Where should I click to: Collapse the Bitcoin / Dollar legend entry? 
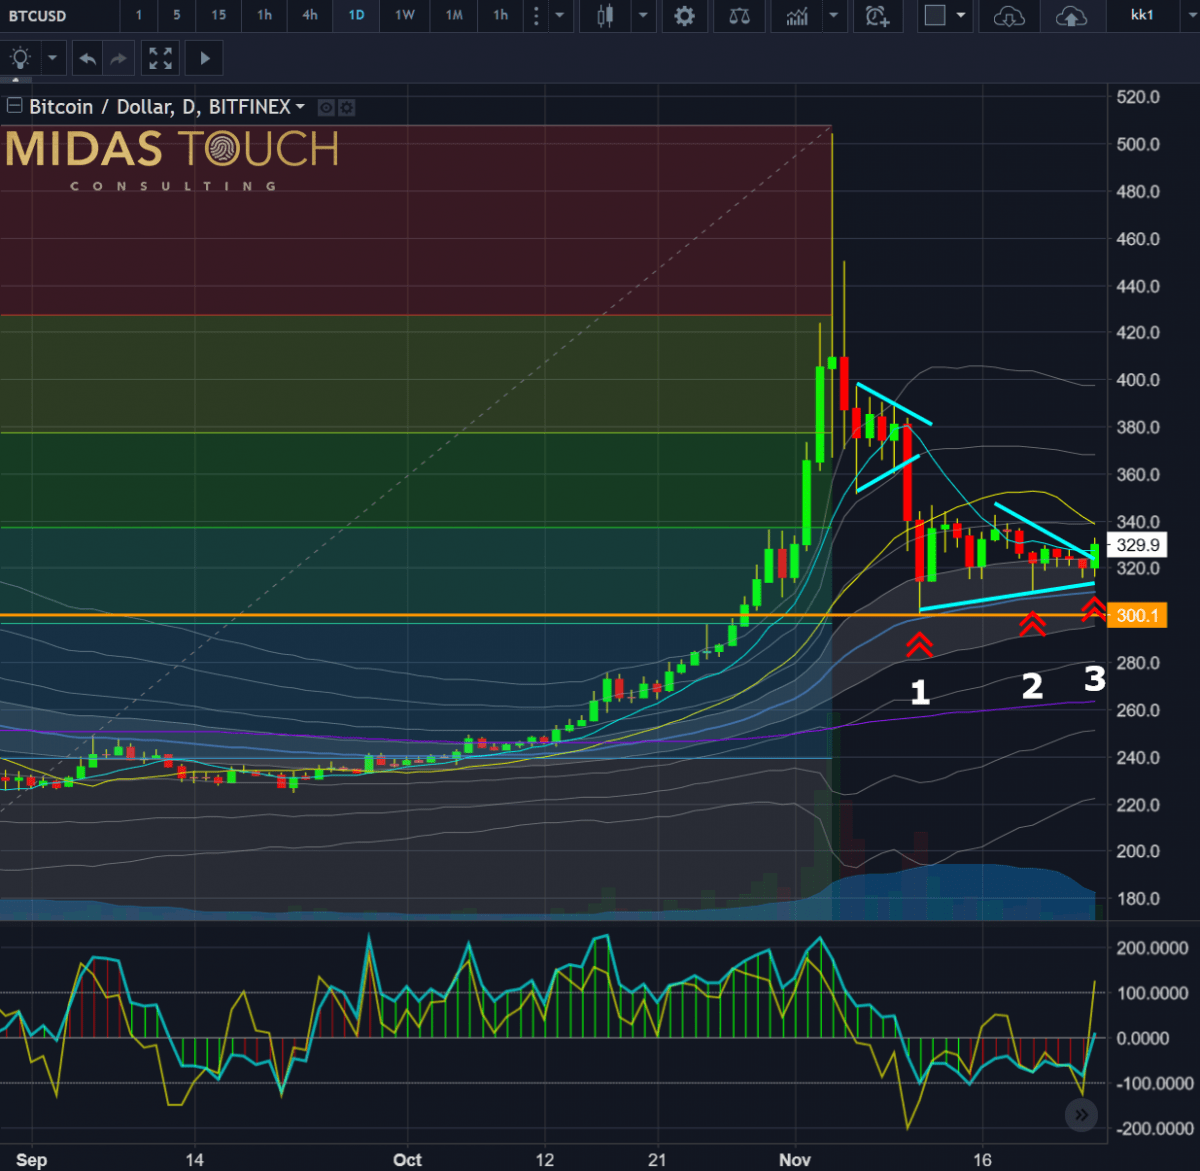14,106
